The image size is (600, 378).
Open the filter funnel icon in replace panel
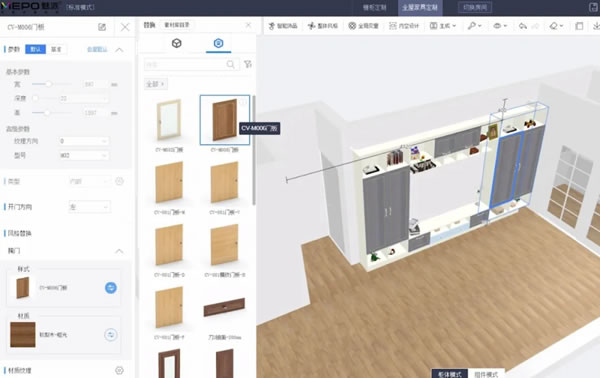tap(248, 64)
